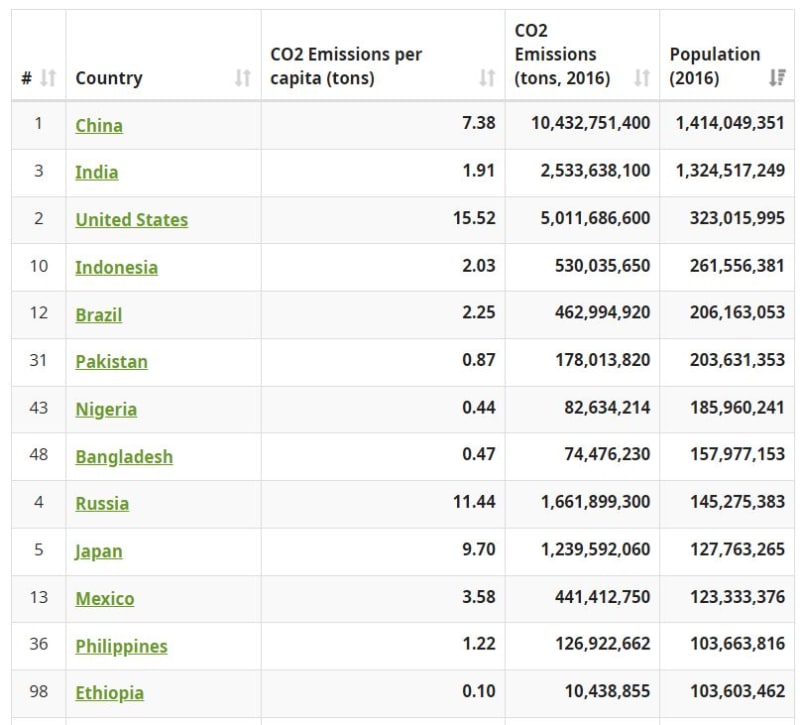Select Nigeria's per capita value 0.44
Screen dimensions: 800x725
point(479,408)
